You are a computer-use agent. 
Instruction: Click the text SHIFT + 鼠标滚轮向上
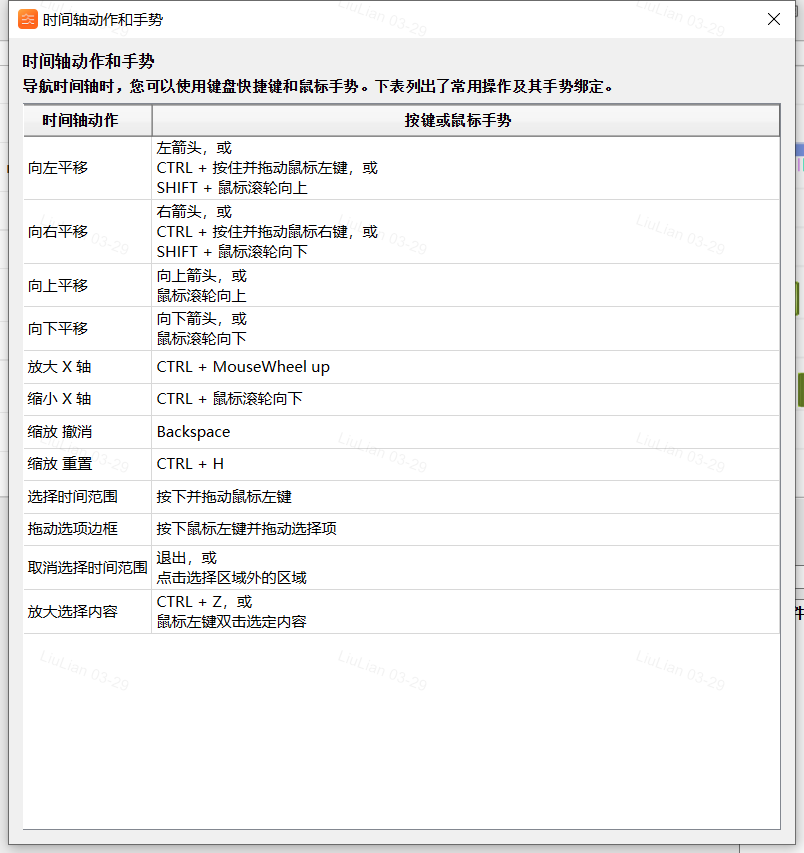[232, 188]
